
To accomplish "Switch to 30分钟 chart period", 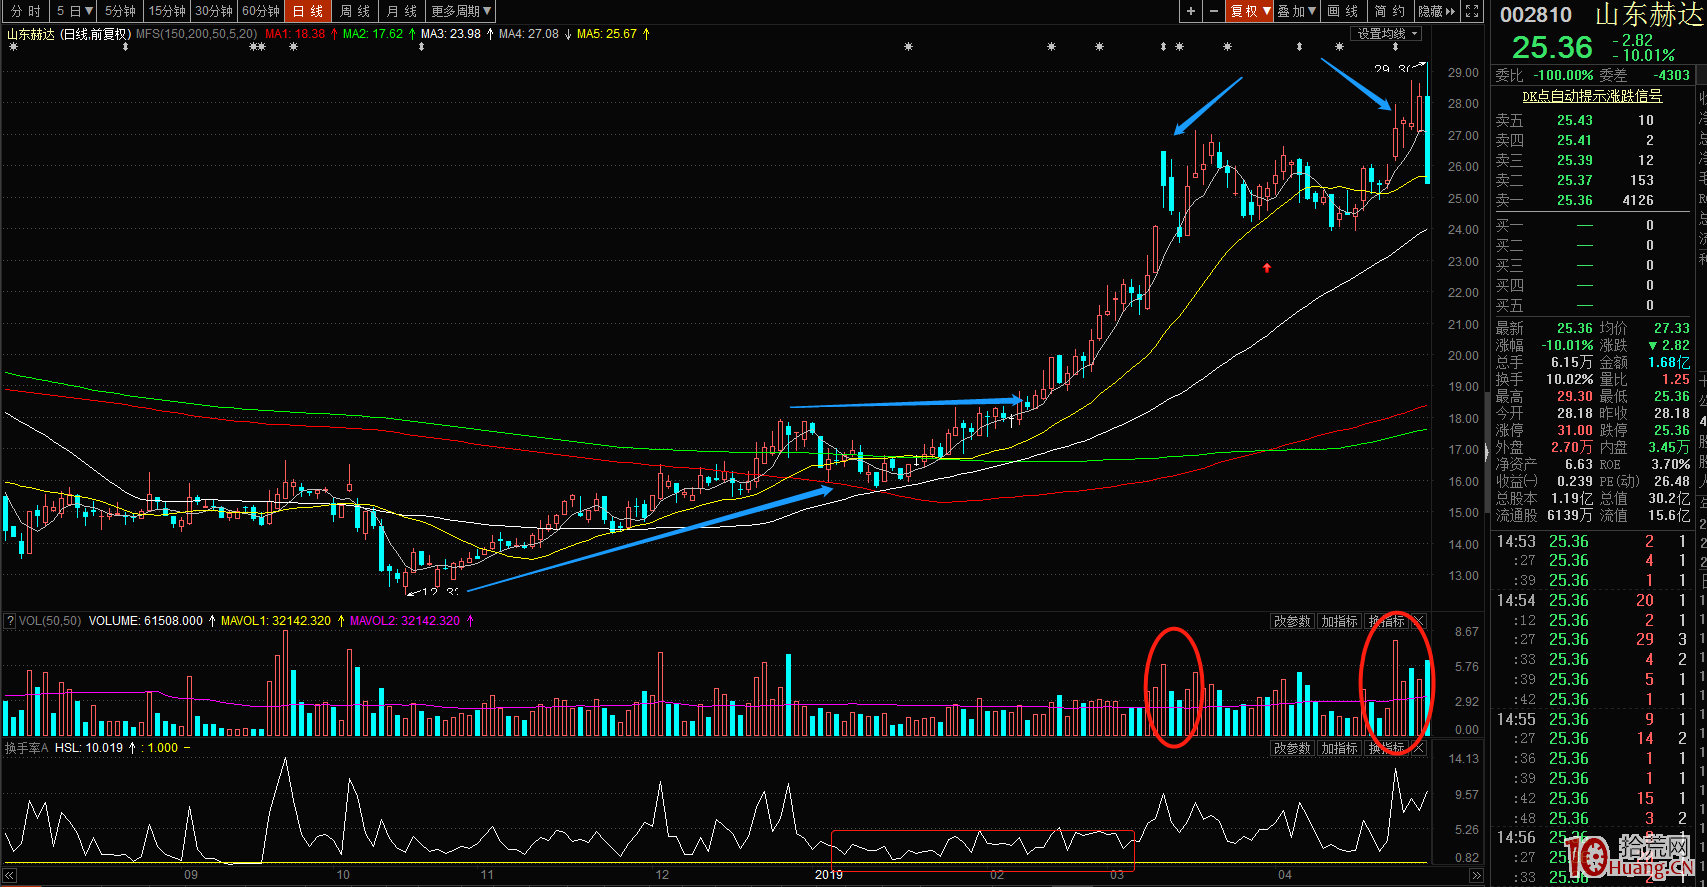I will pyautogui.click(x=214, y=11).
